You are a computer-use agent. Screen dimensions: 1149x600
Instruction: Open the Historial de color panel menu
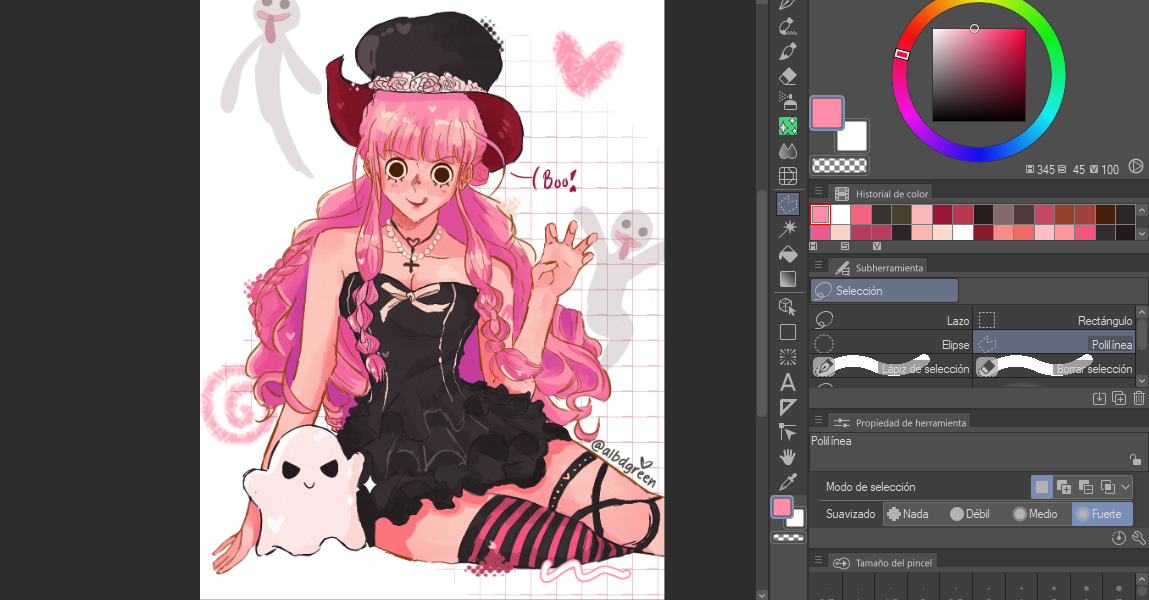coord(819,192)
